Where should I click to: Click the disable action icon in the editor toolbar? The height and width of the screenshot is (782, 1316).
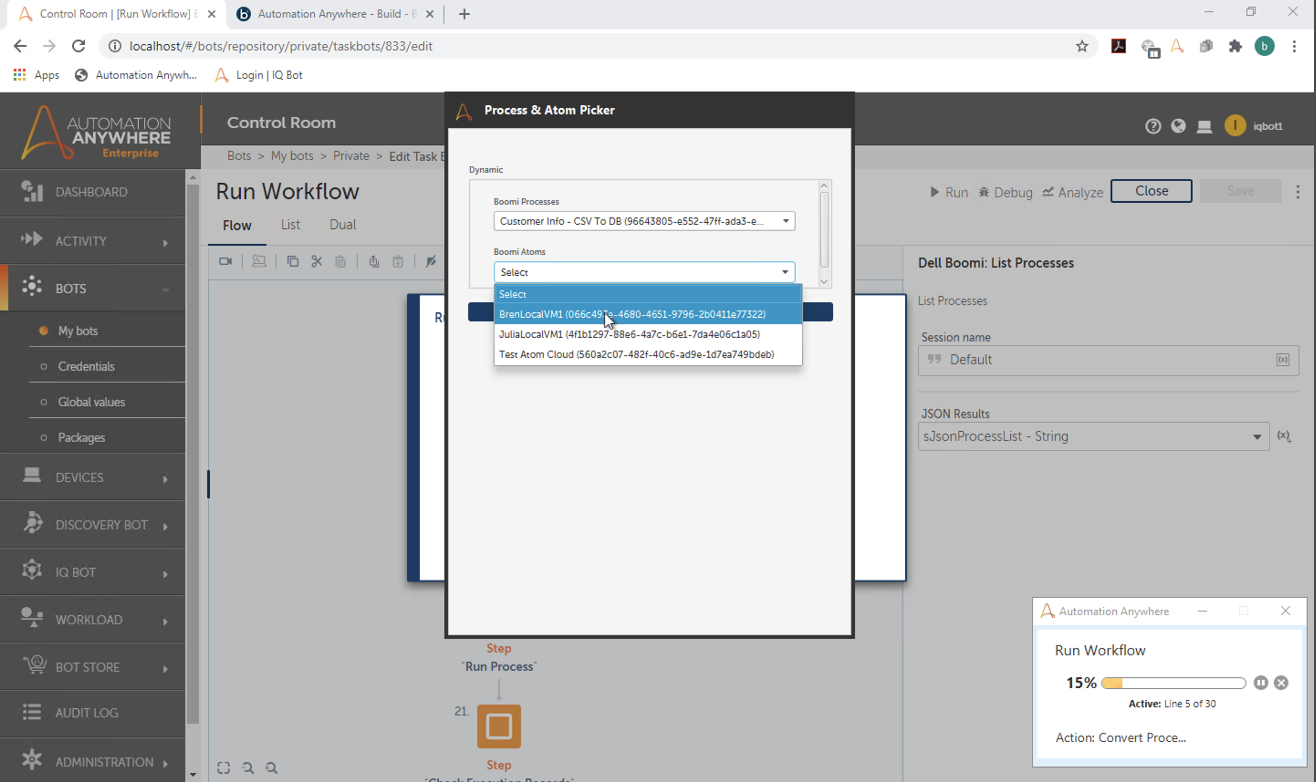pyautogui.click(x=431, y=261)
